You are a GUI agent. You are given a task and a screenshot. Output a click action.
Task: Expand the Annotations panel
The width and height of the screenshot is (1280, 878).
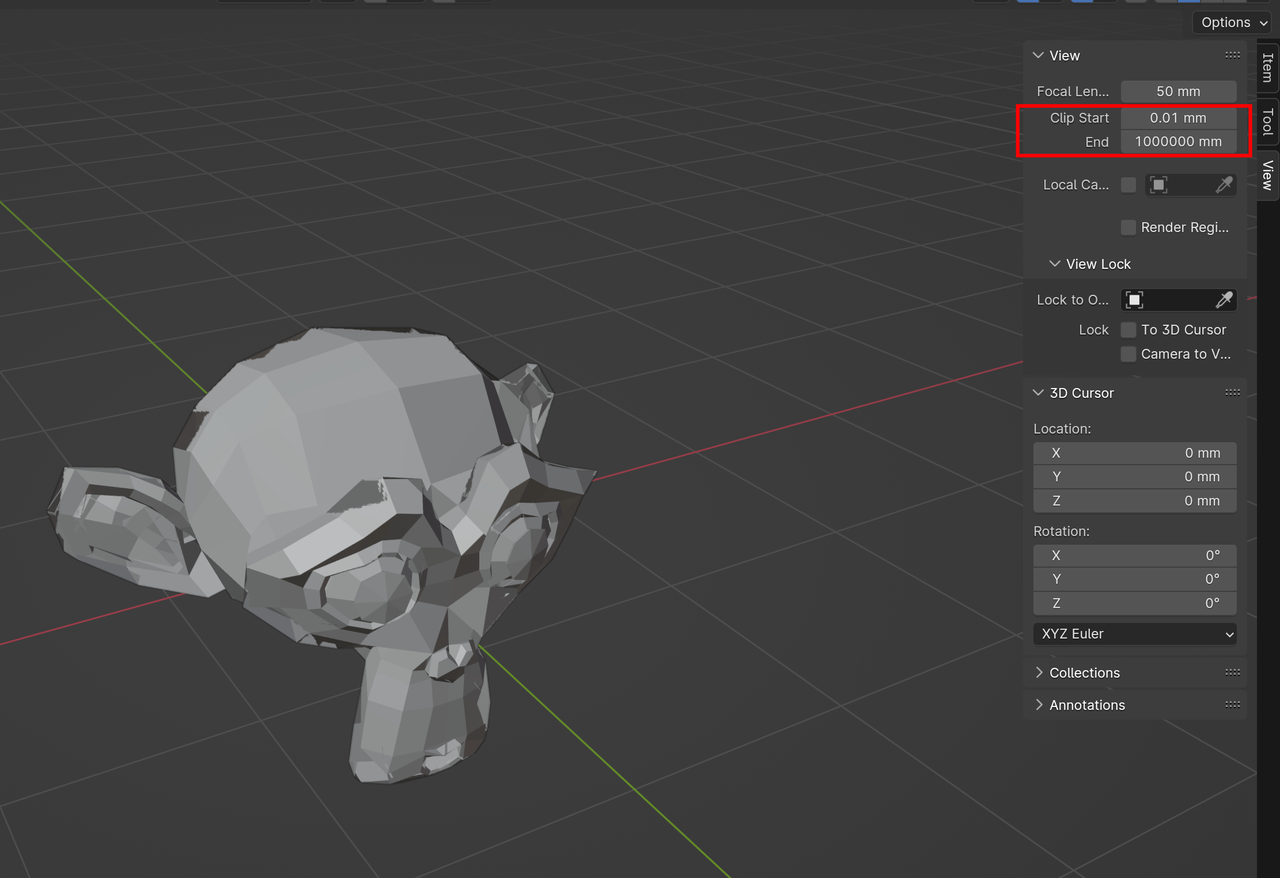1038,705
